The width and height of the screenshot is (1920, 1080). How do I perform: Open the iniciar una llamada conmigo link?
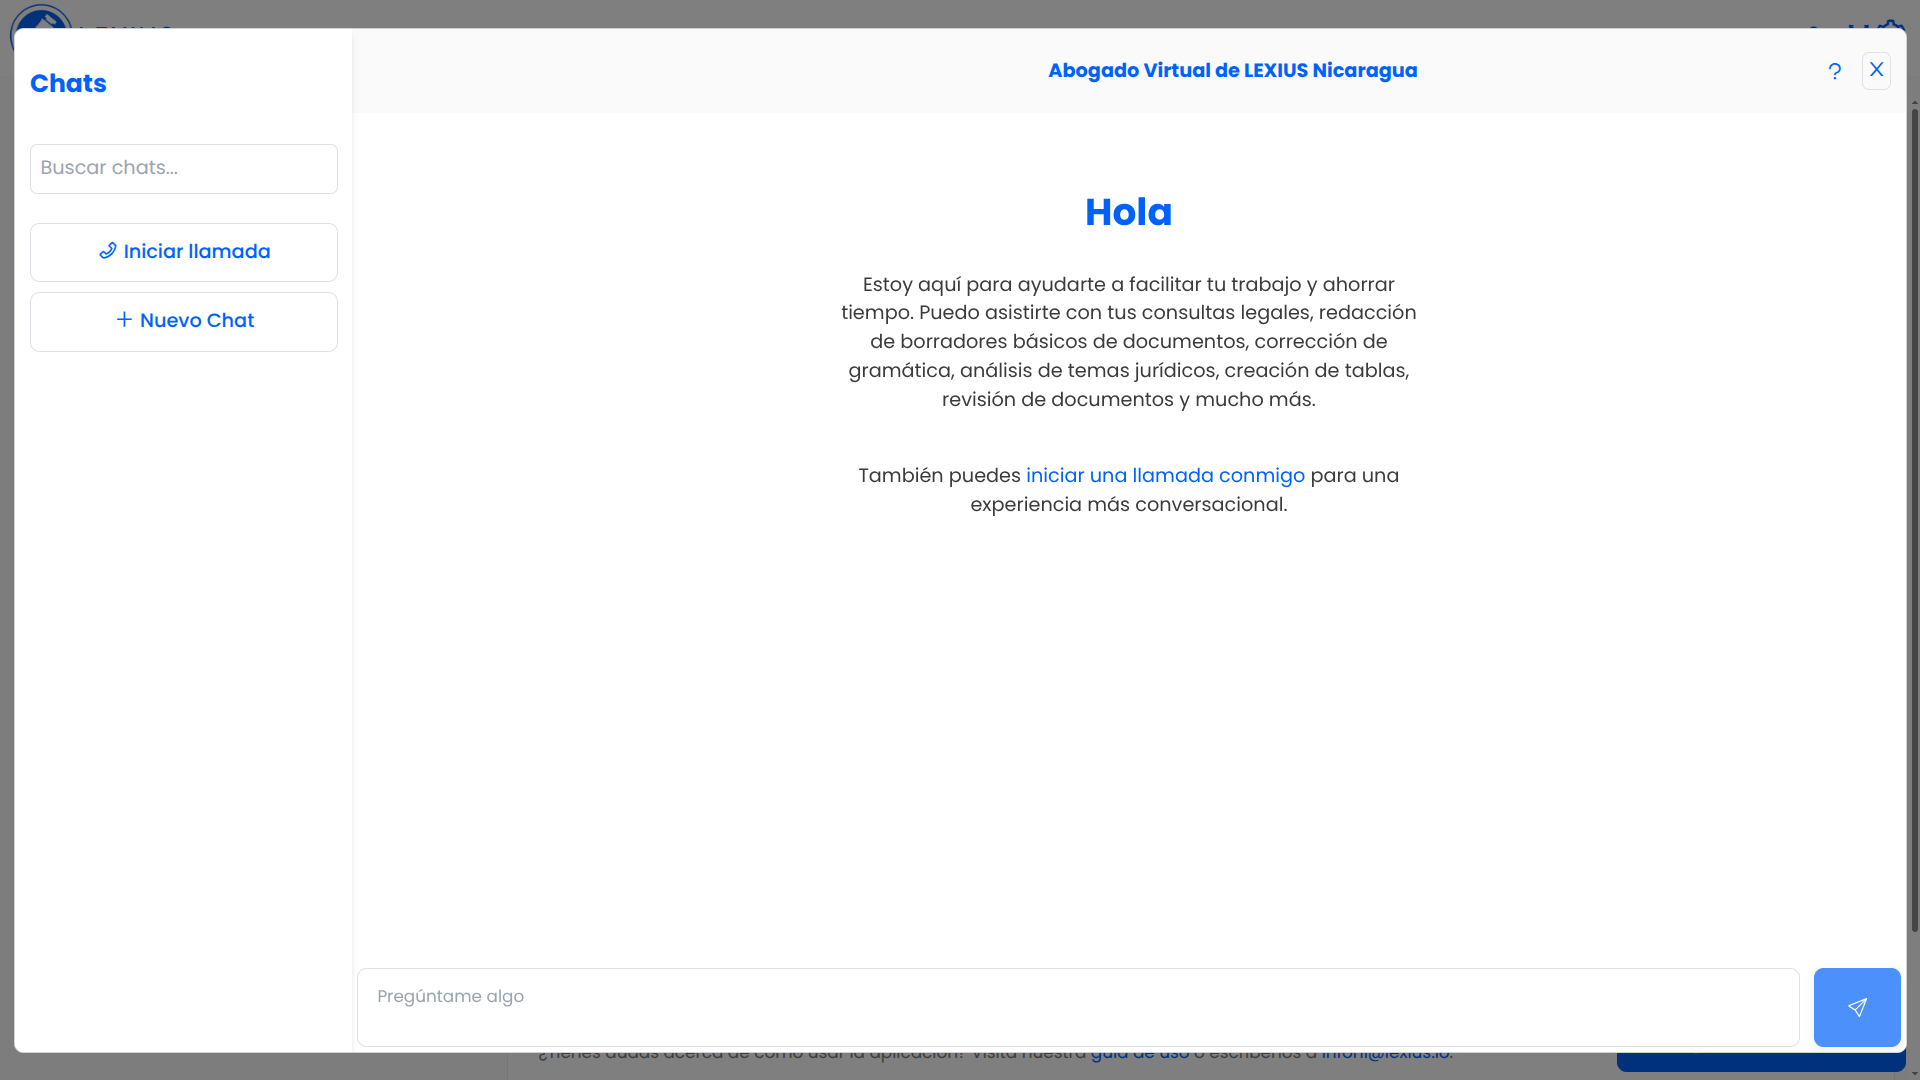click(1165, 475)
